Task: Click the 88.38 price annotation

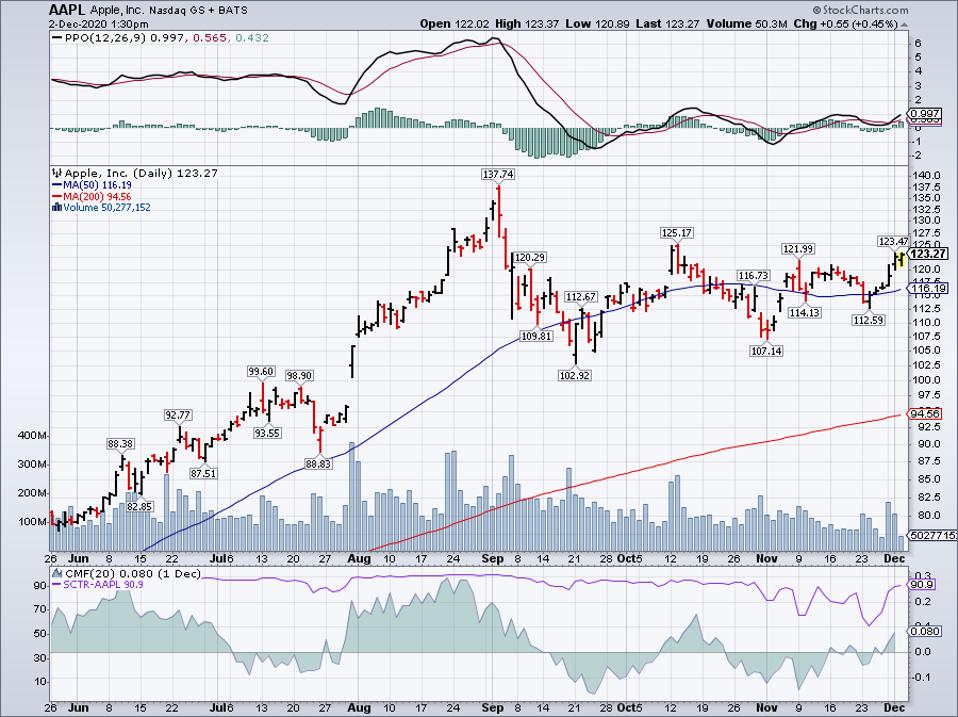Action: [x=120, y=443]
